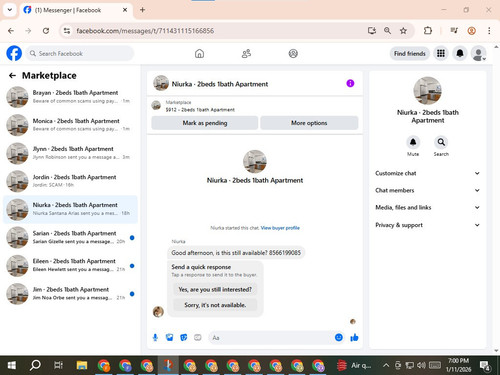Open the browser zoom magnifier icon in address bar

(x=387, y=31)
